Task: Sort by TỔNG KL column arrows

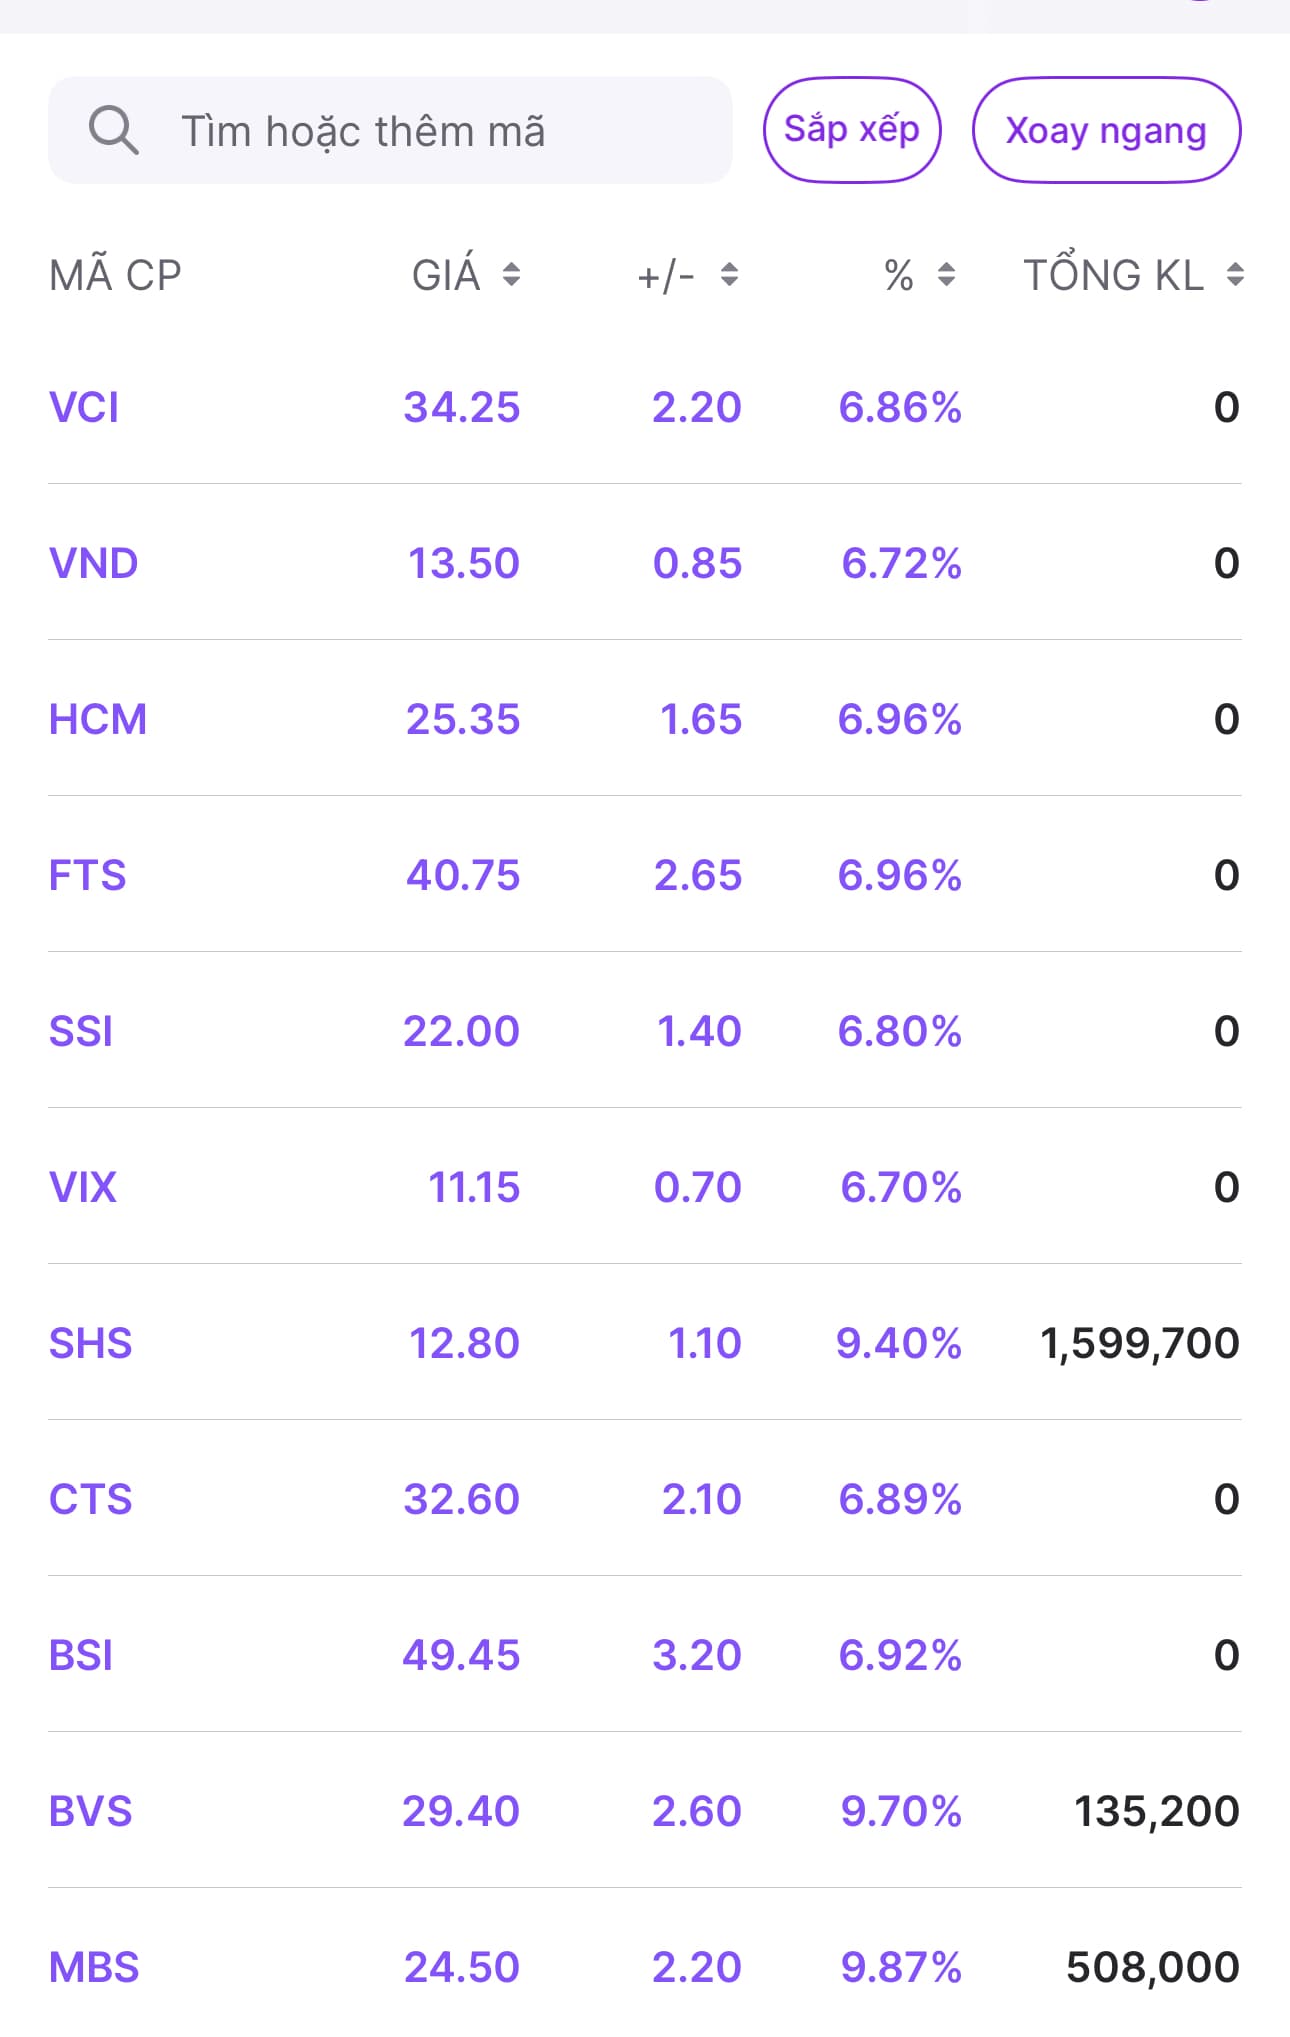Action: (1235, 275)
